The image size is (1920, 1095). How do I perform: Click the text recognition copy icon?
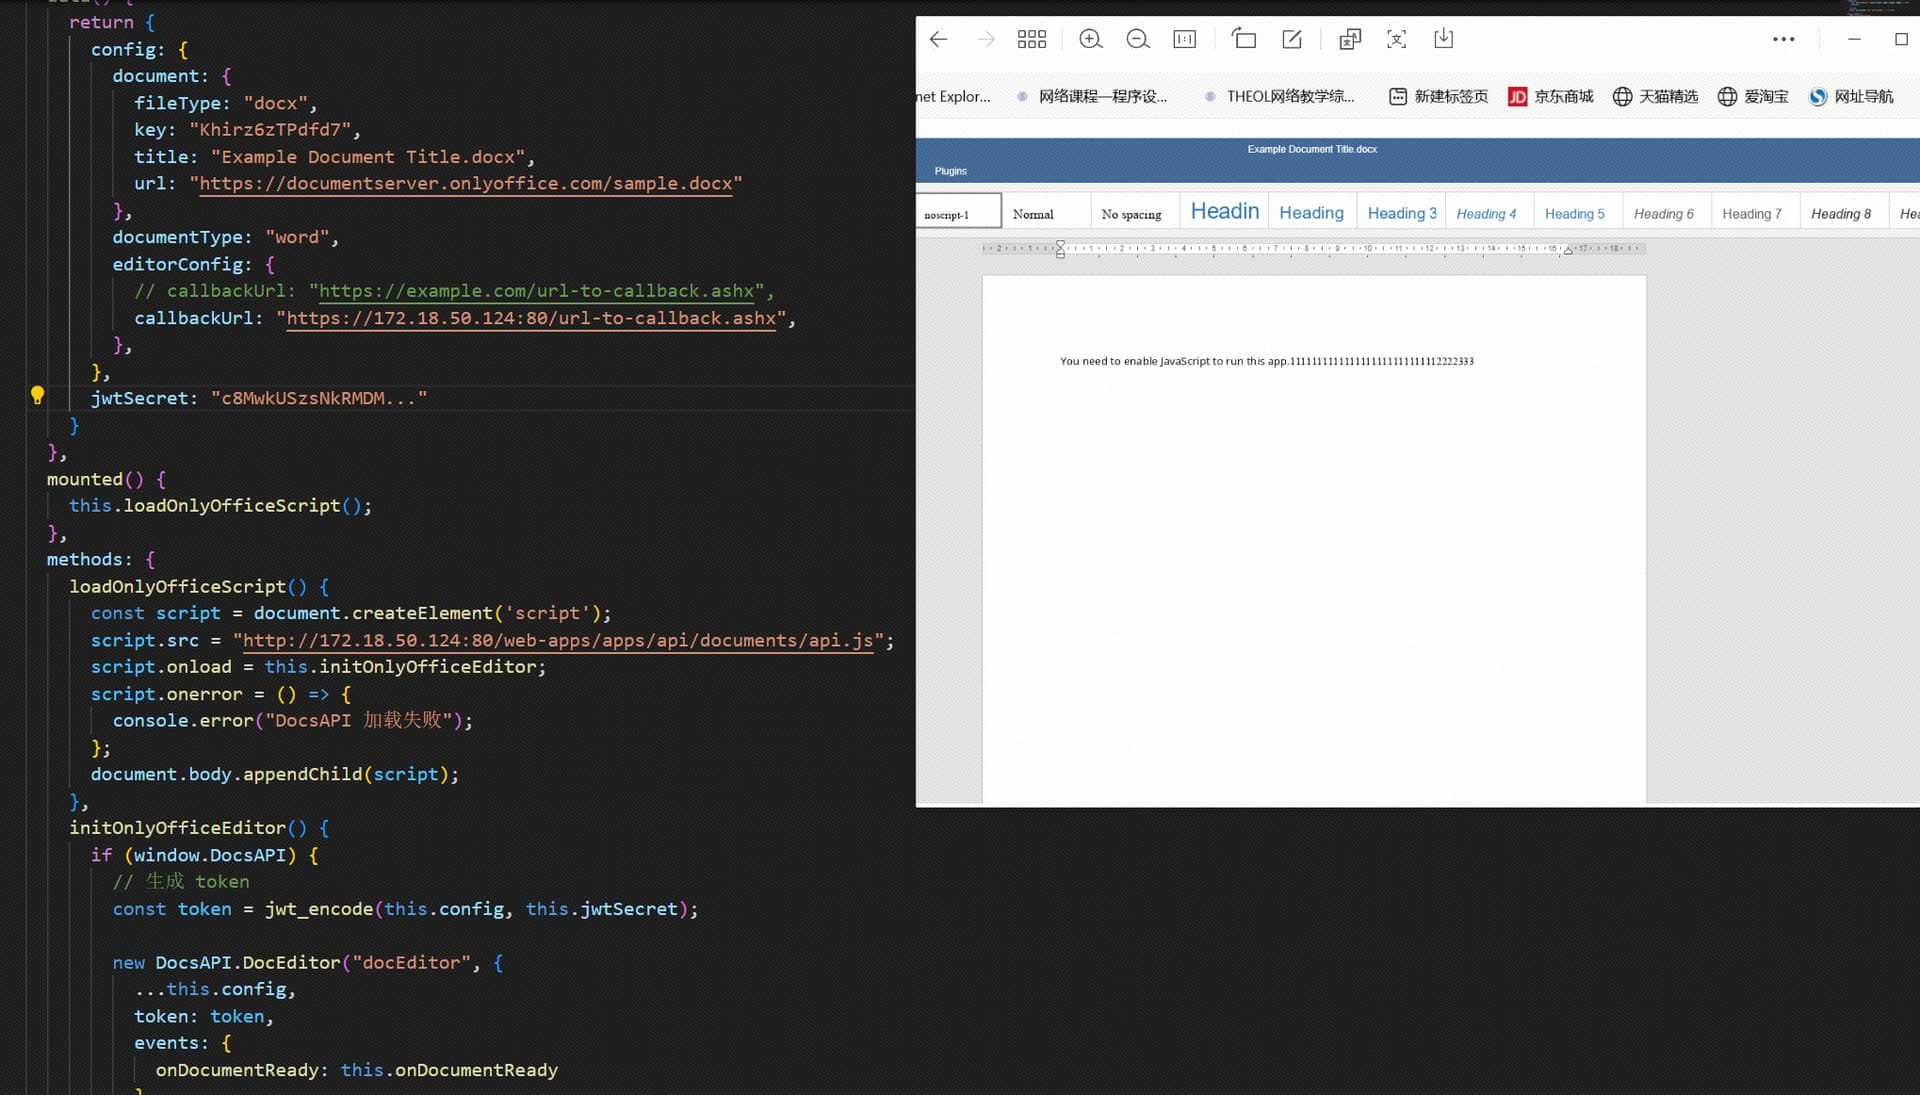1350,39
